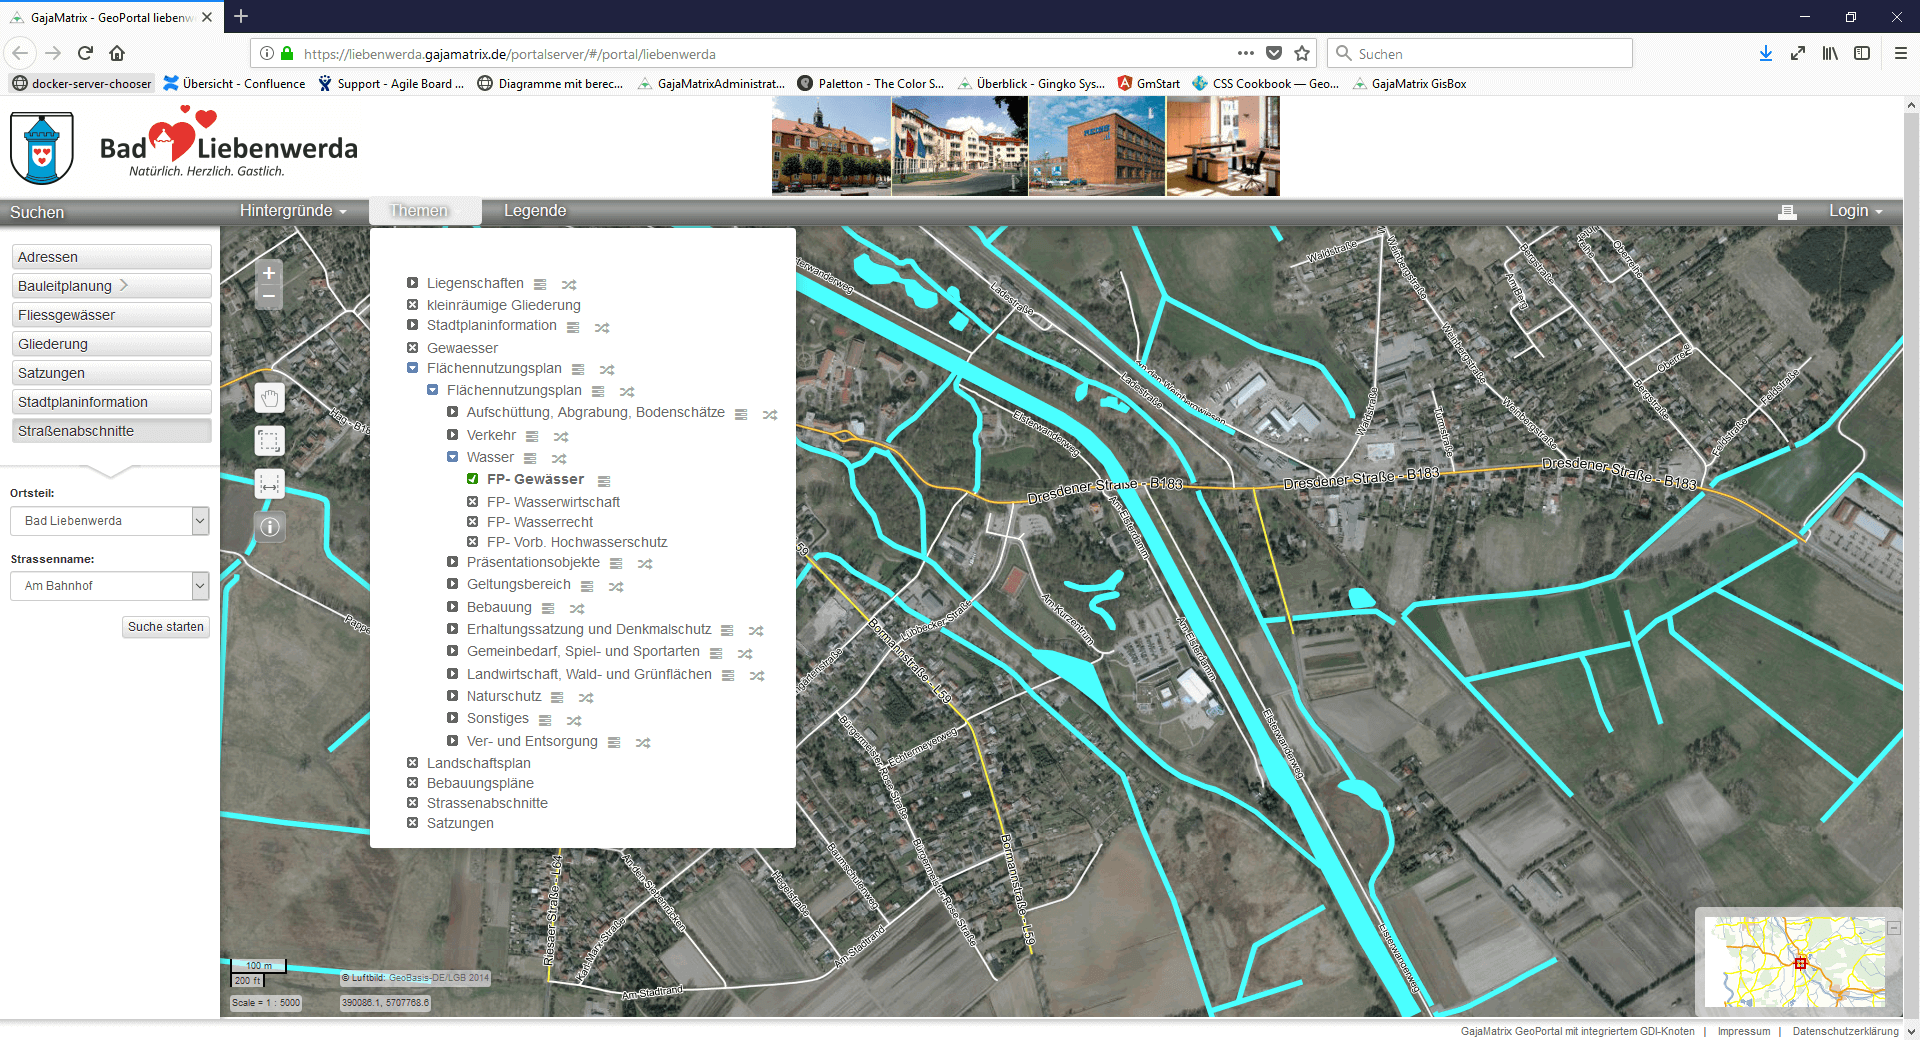Image resolution: width=1920 pixels, height=1040 pixels.
Task: Open the Ortsteil dropdown
Action: pos(109,521)
